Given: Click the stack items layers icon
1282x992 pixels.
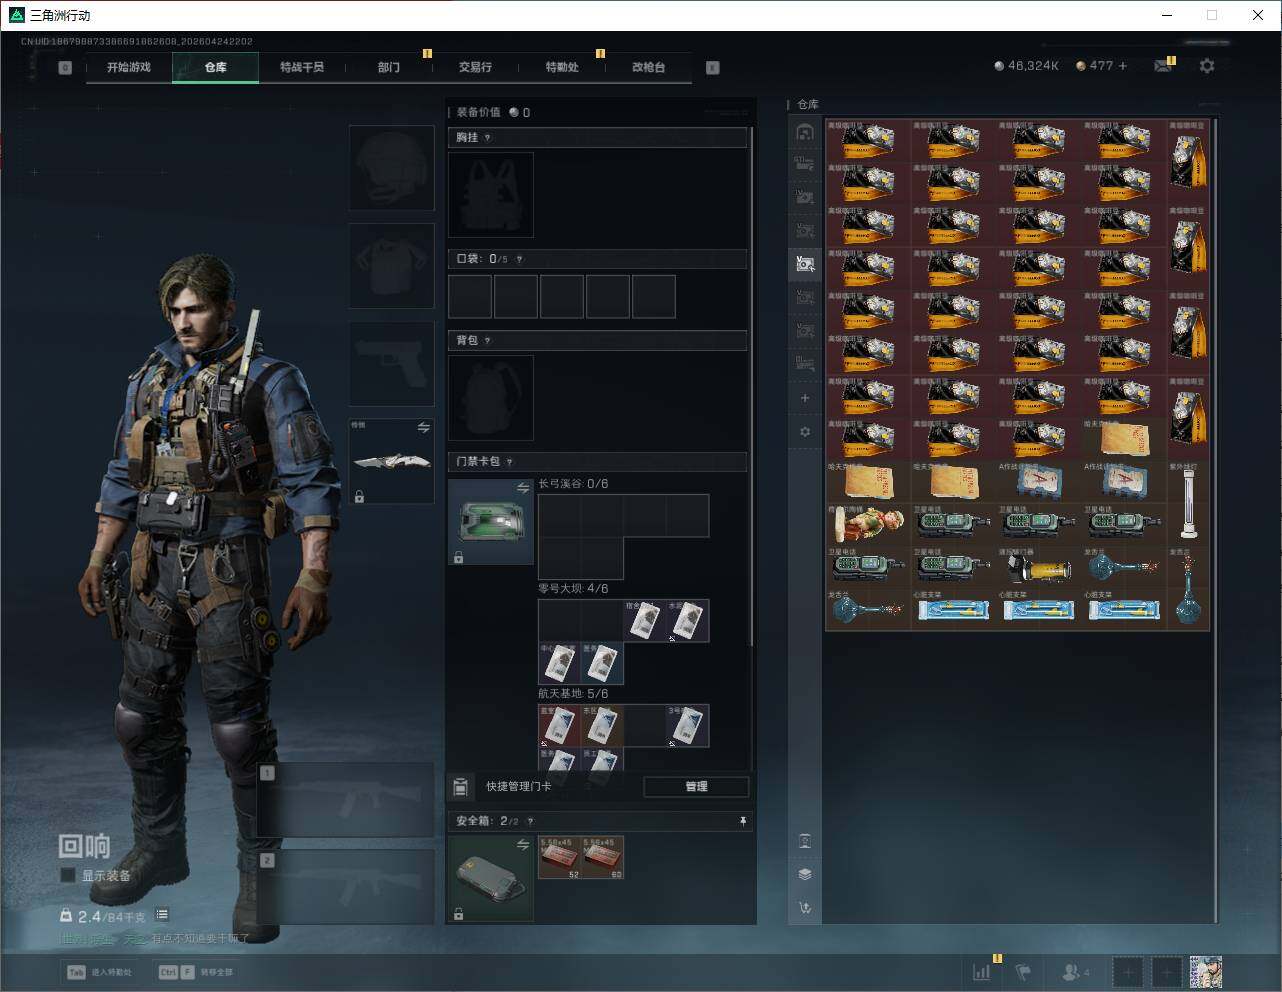Looking at the screenshot, I should 805,874.
